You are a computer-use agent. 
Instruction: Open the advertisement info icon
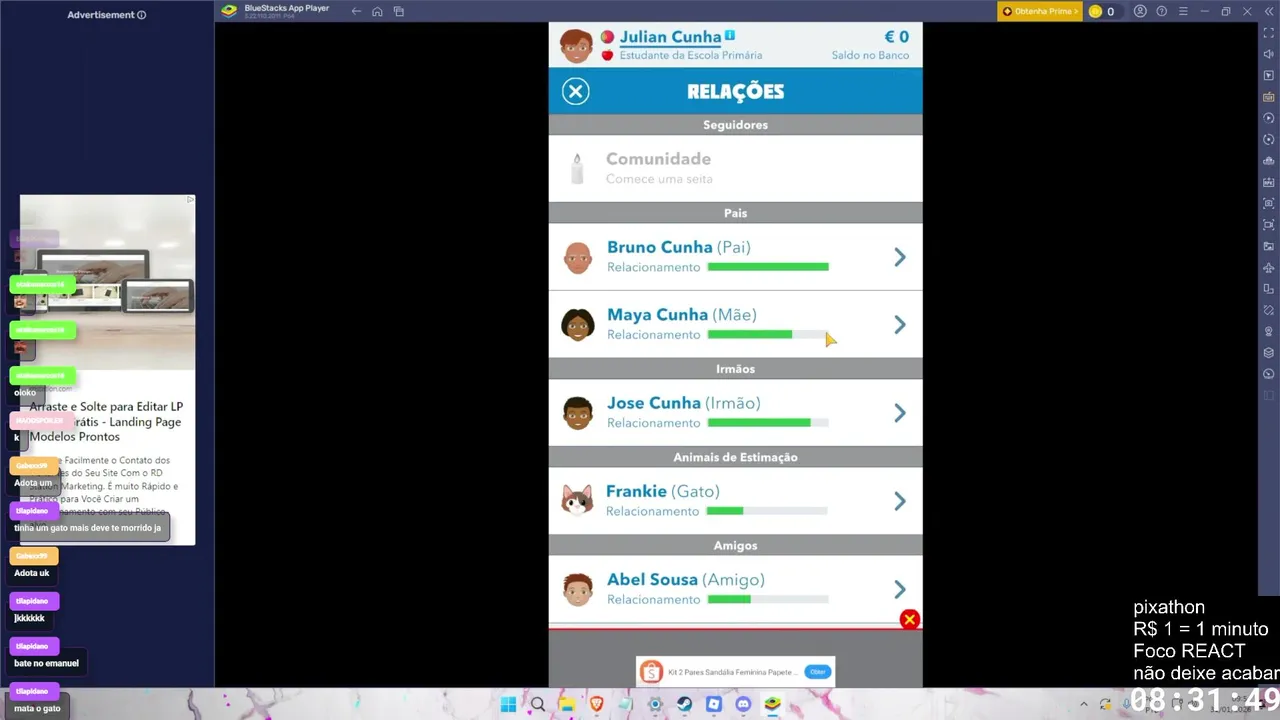141,15
